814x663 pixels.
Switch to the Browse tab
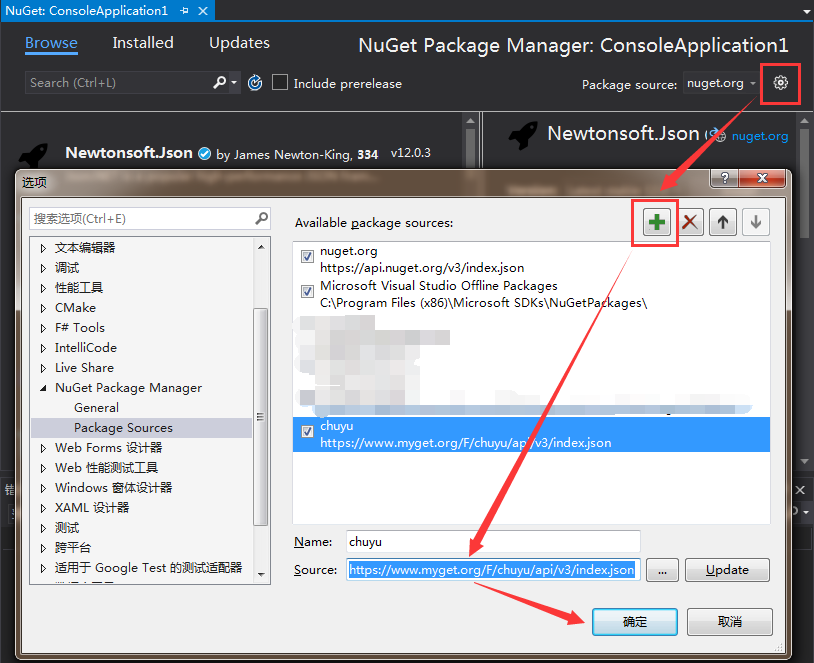51,43
